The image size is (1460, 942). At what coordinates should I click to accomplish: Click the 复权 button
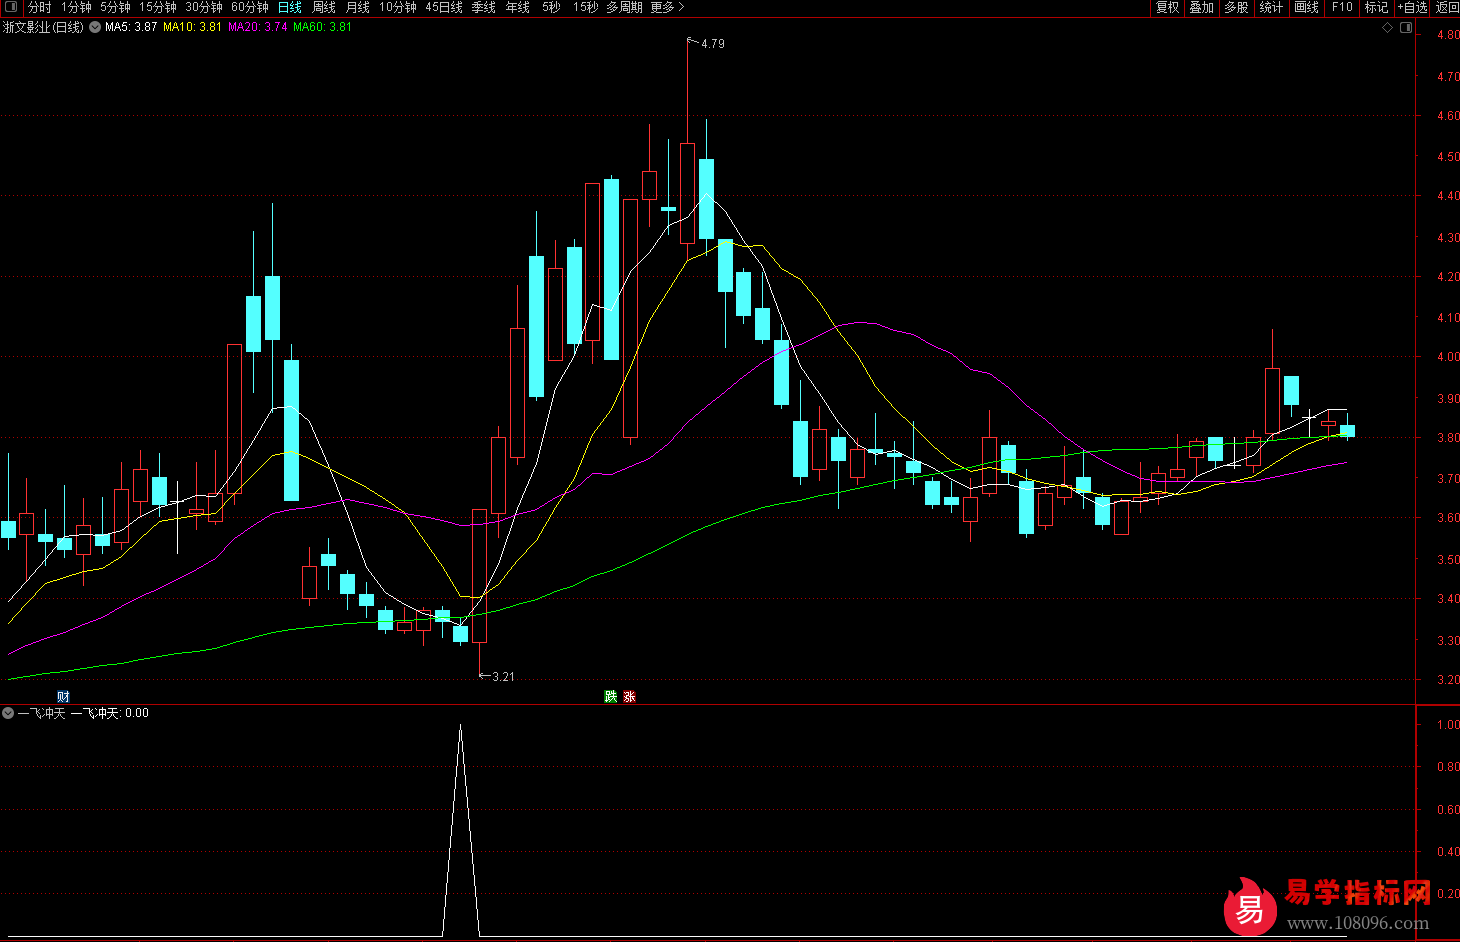1167,7
